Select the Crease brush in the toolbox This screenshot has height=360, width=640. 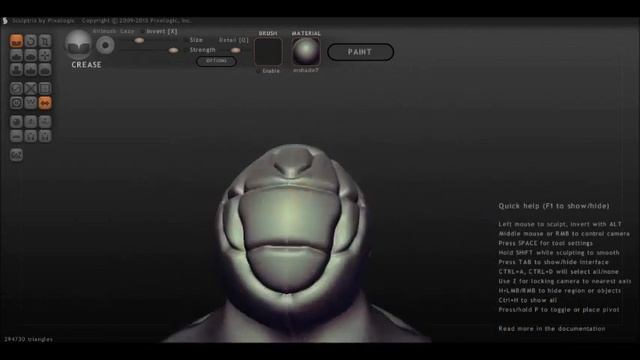coord(16,41)
